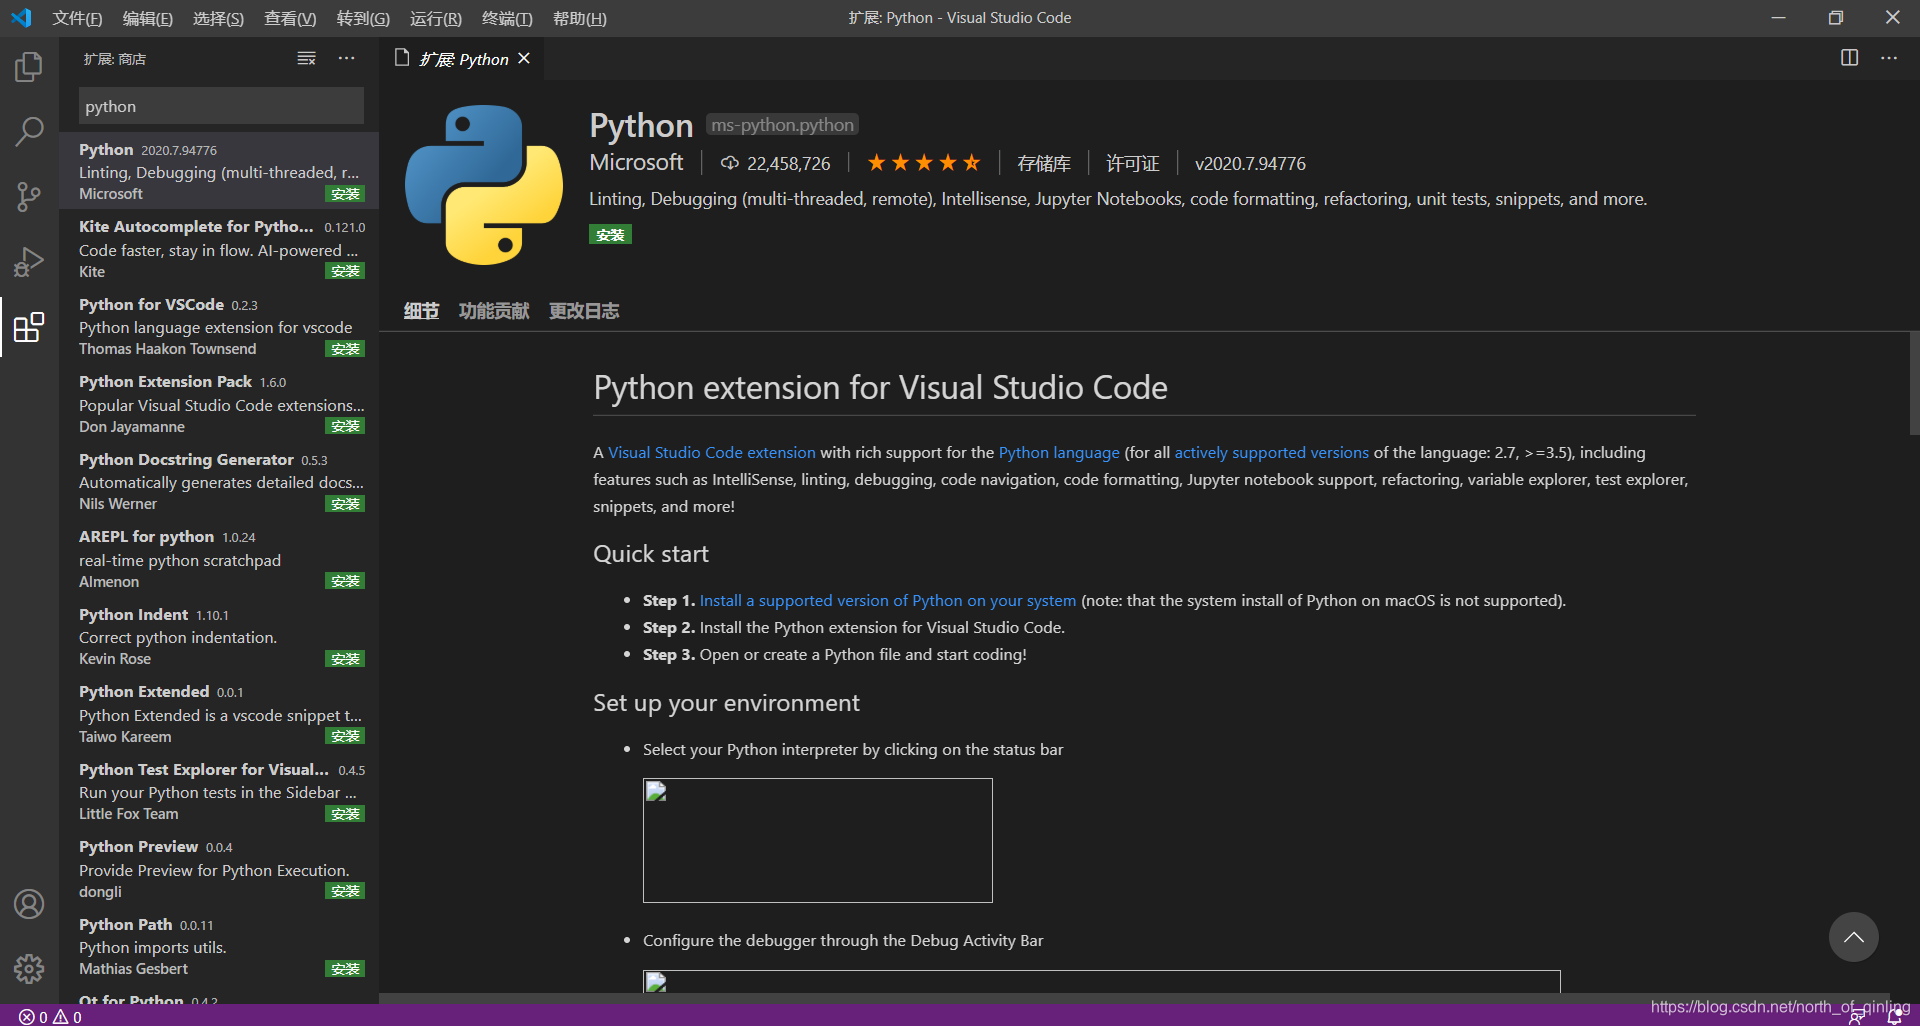This screenshot has width=1920, height=1026.
Task: Open the 转到(G) menu
Action: pyautogui.click(x=363, y=18)
